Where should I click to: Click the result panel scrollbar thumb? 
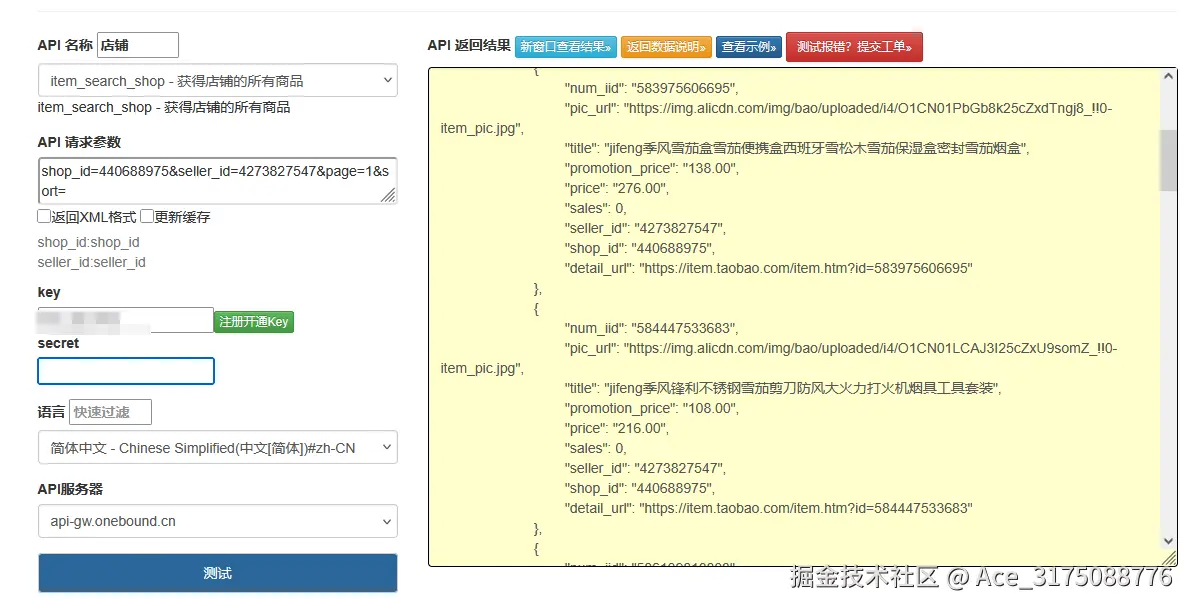pos(1168,160)
